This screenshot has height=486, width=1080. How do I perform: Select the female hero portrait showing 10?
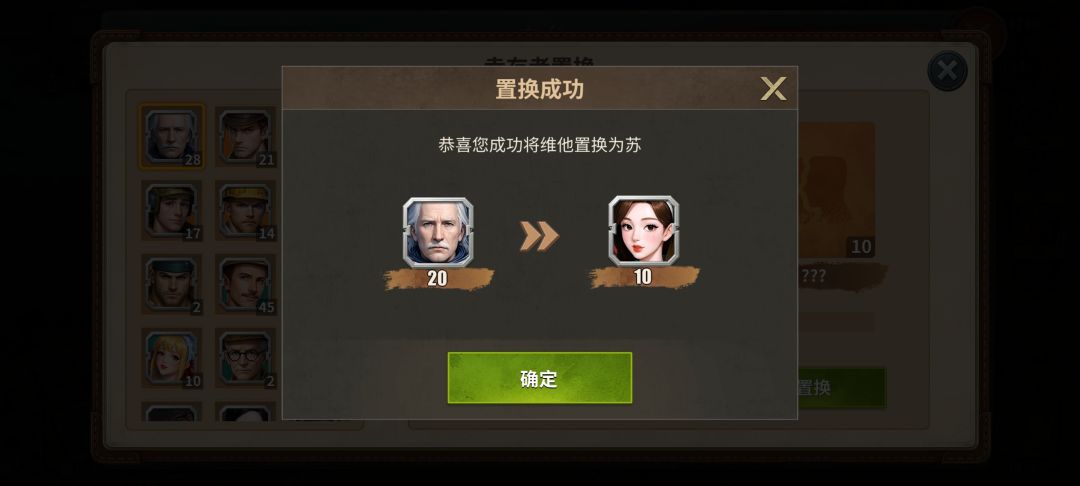643,231
